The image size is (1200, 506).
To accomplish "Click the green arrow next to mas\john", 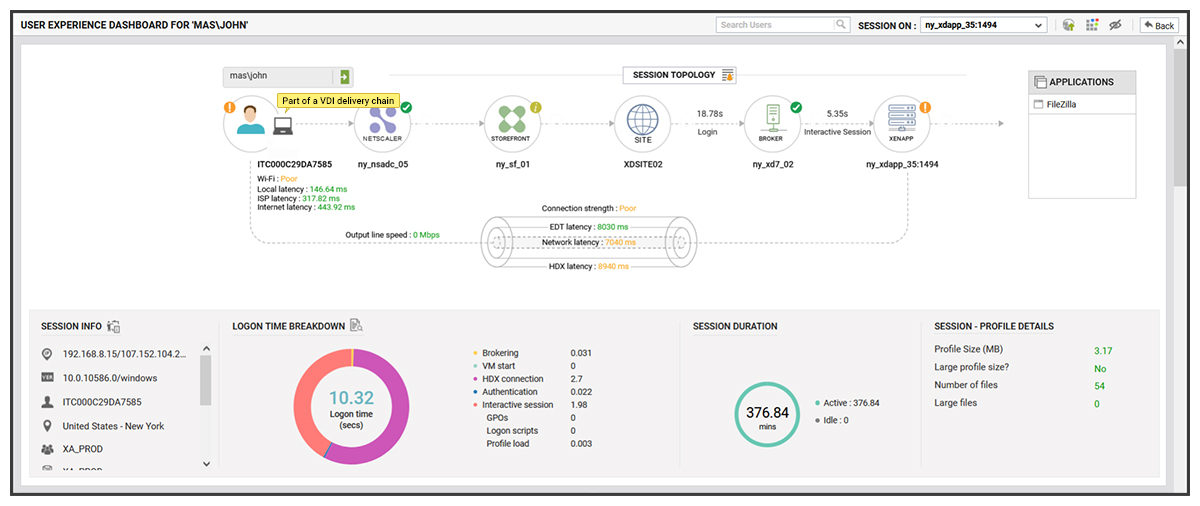I will pos(344,76).
